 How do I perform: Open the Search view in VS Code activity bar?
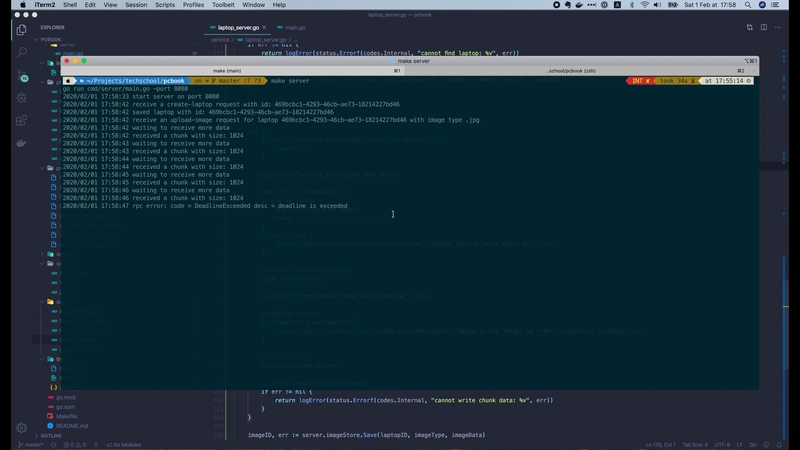[21, 52]
